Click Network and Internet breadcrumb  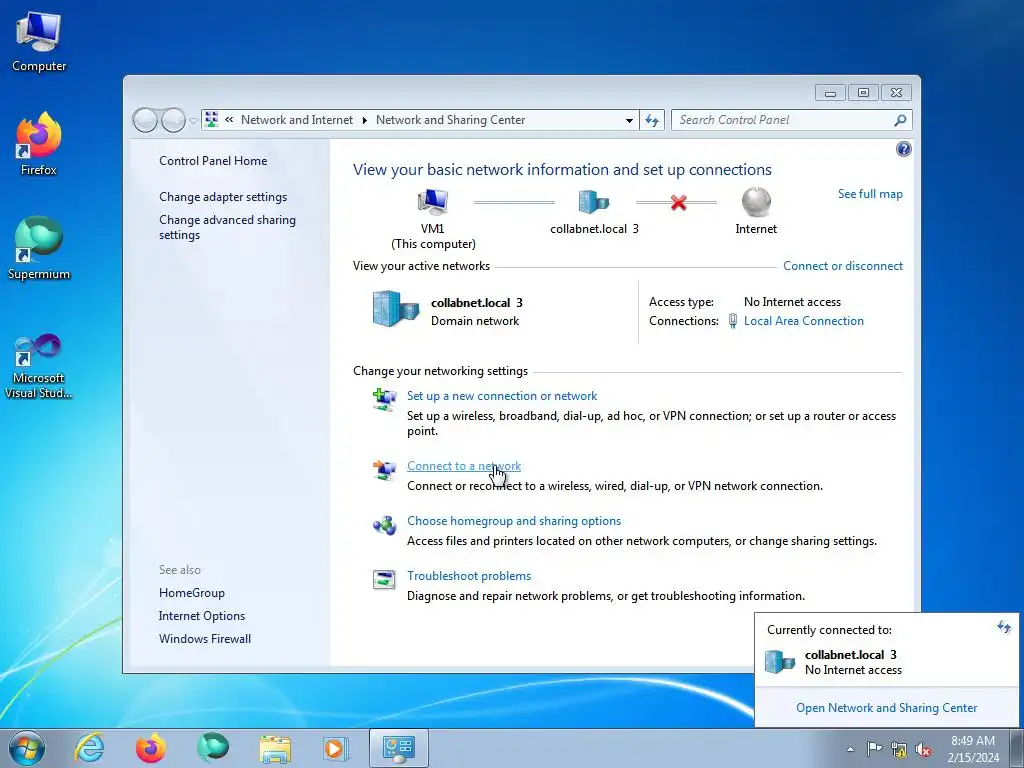(296, 120)
